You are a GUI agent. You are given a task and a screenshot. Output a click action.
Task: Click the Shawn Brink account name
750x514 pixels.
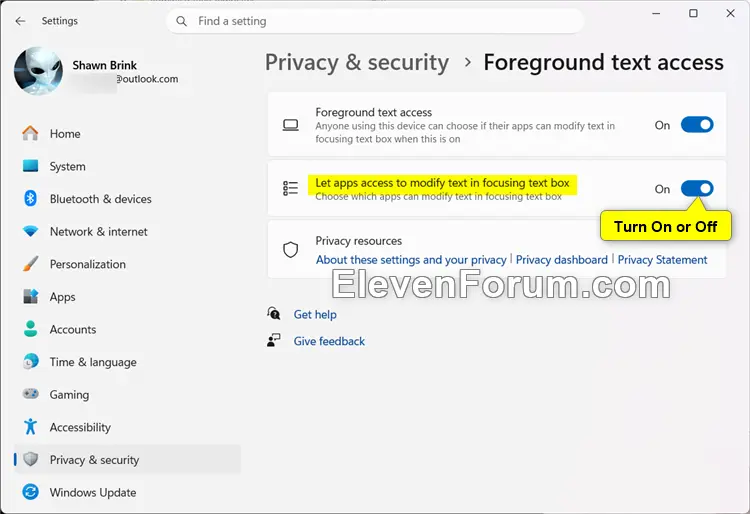coord(104,65)
